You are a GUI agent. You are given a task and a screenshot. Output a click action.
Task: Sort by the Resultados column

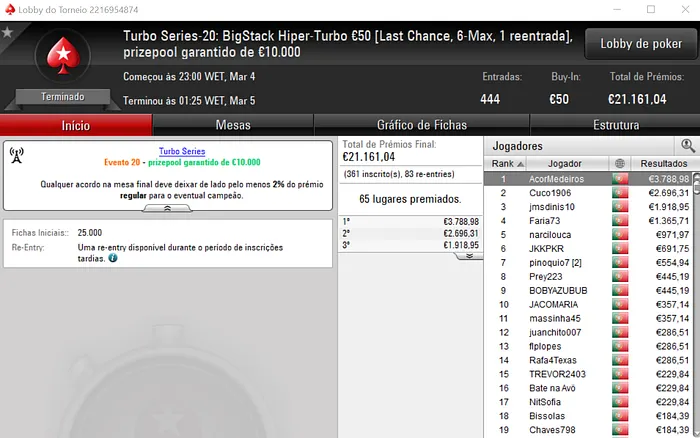coord(663,163)
